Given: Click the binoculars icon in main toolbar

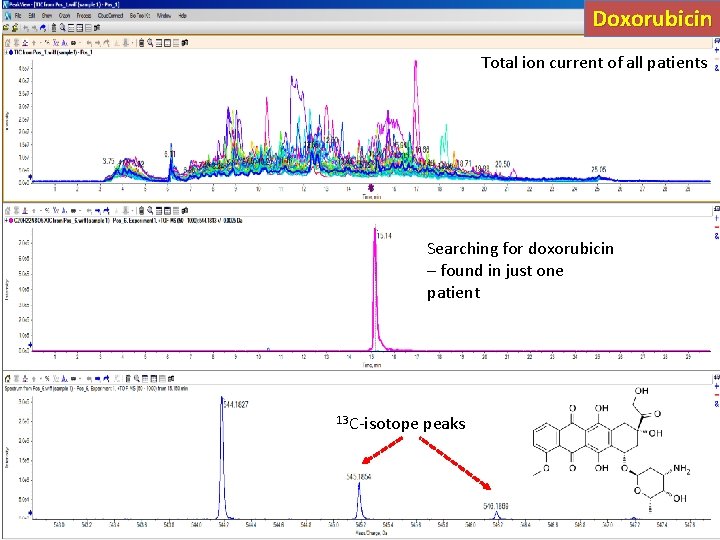Looking at the screenshot, I should [97, 28].
